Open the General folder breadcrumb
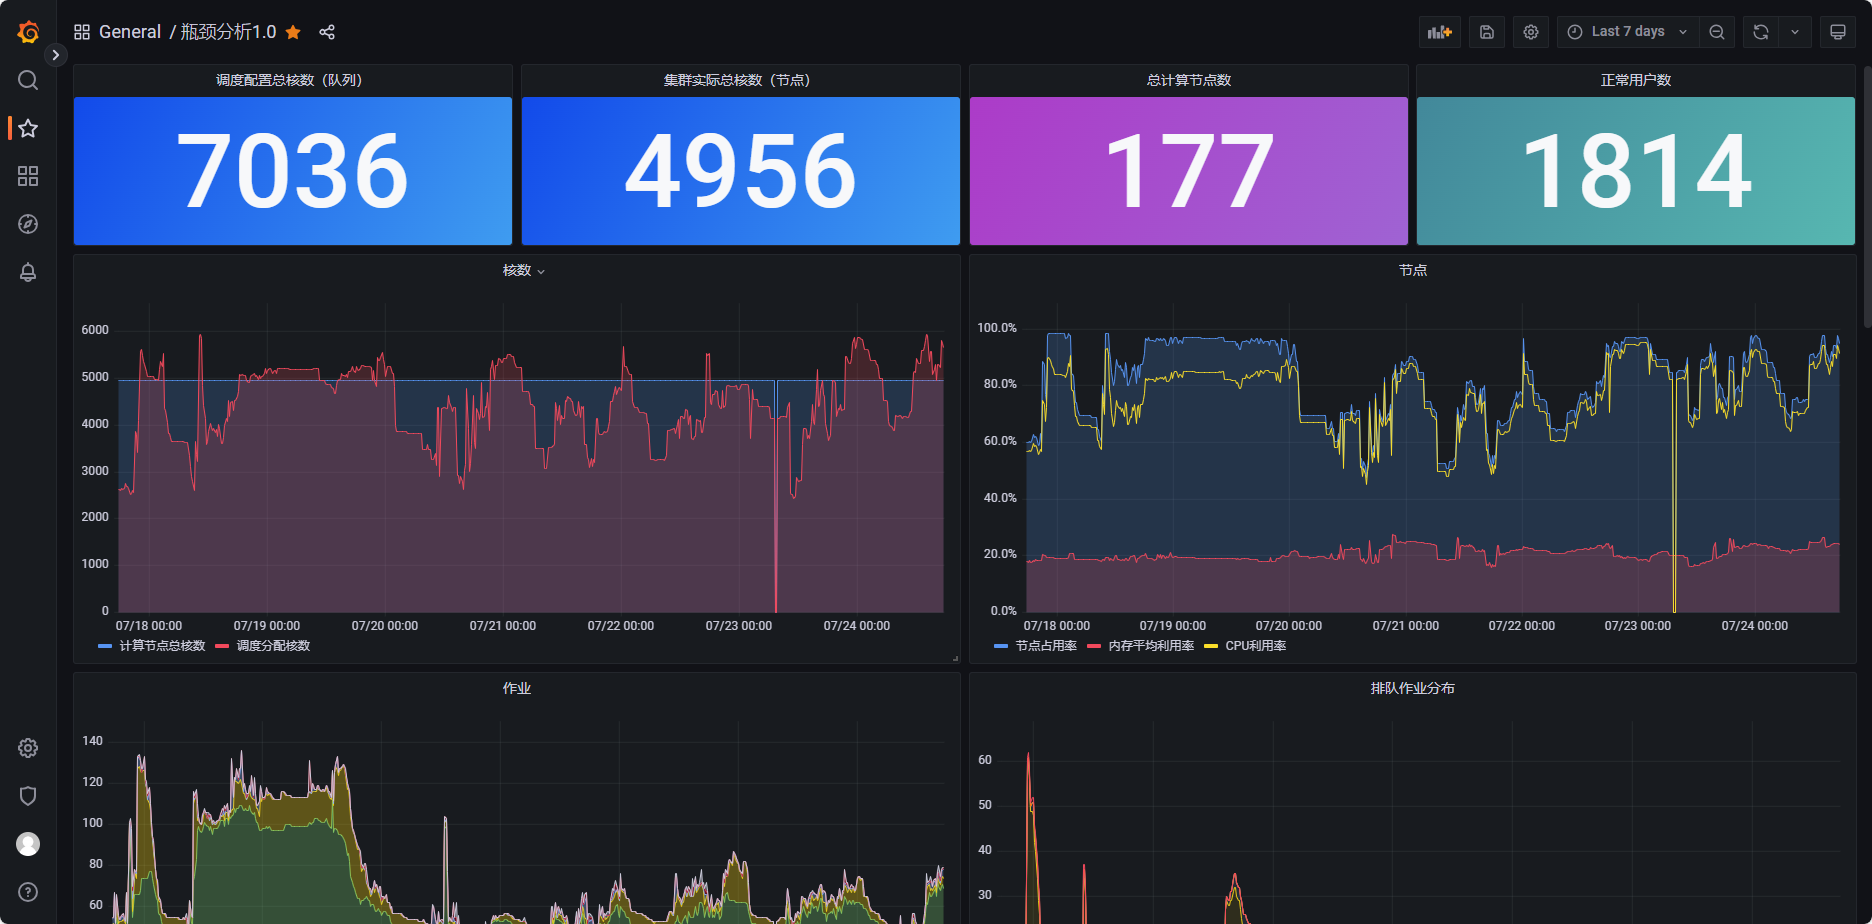1872x924 pixels. 130,32
